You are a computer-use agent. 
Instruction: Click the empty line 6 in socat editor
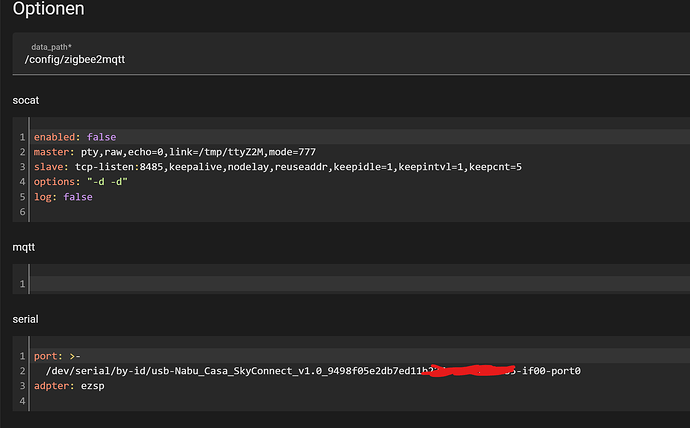click(x=361, y=212)
